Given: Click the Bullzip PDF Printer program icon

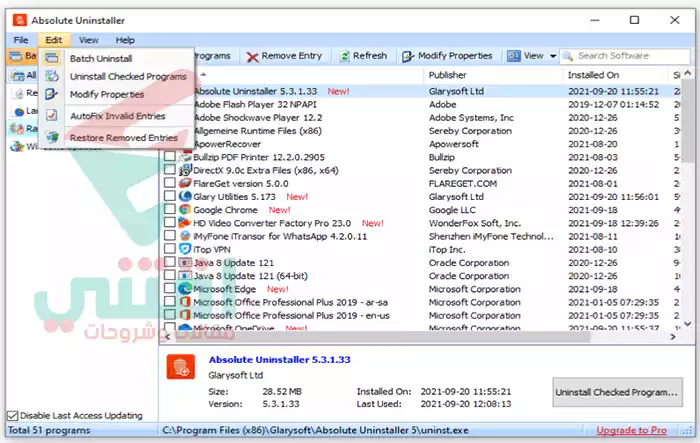Looking at the screenshot, I should [185, 157].
